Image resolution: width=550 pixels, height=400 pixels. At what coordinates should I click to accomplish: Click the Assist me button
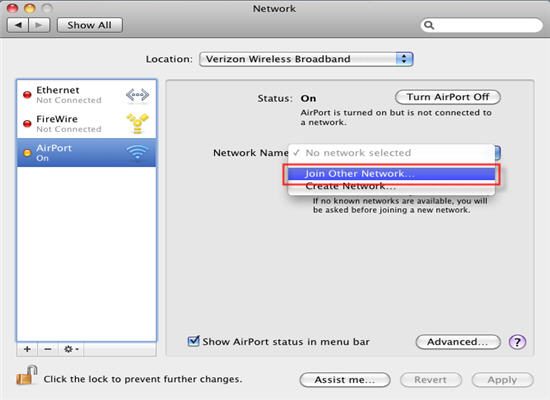(345, 380)
